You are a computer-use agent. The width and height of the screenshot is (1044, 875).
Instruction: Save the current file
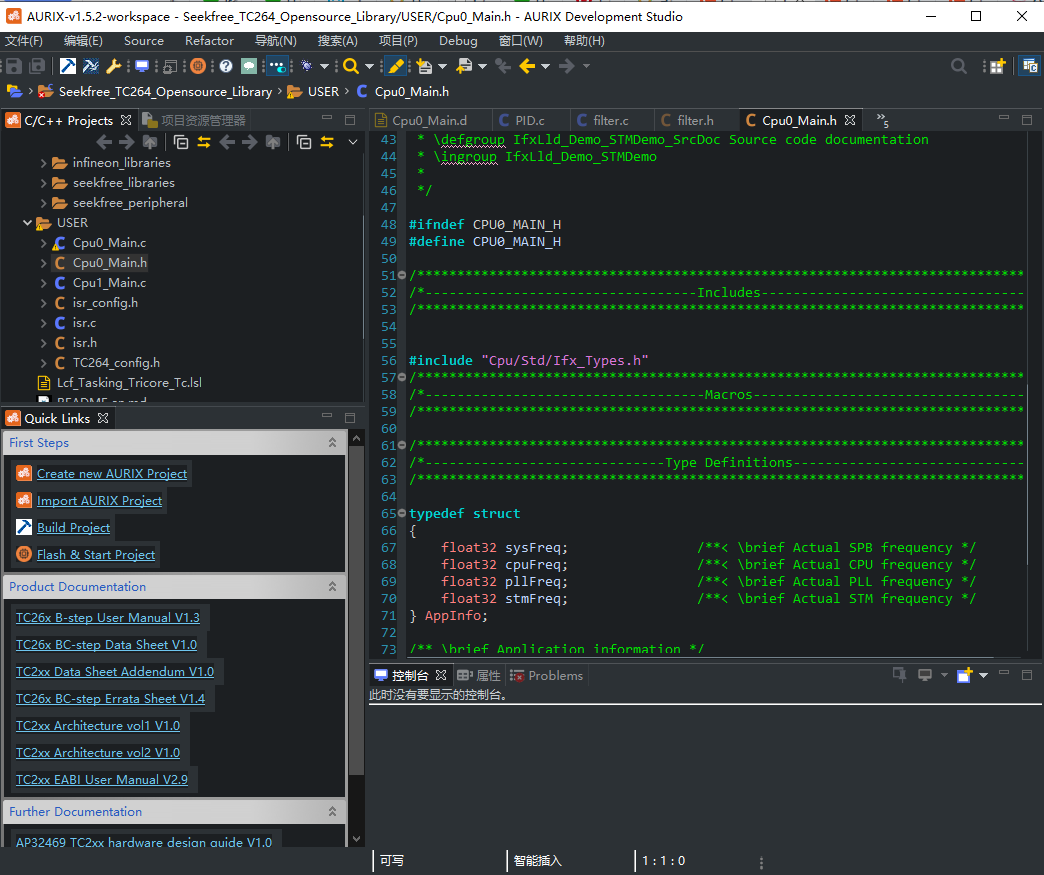tap(14, 66)
